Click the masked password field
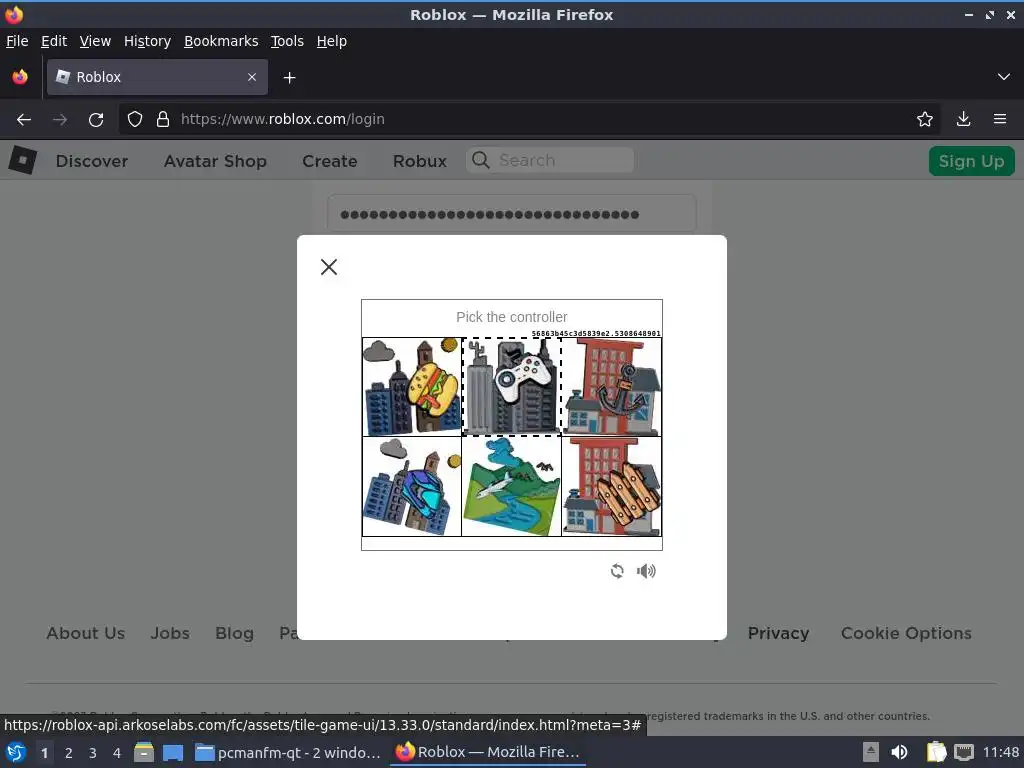This screenshot has width=1024, height=768. (511, 214)
